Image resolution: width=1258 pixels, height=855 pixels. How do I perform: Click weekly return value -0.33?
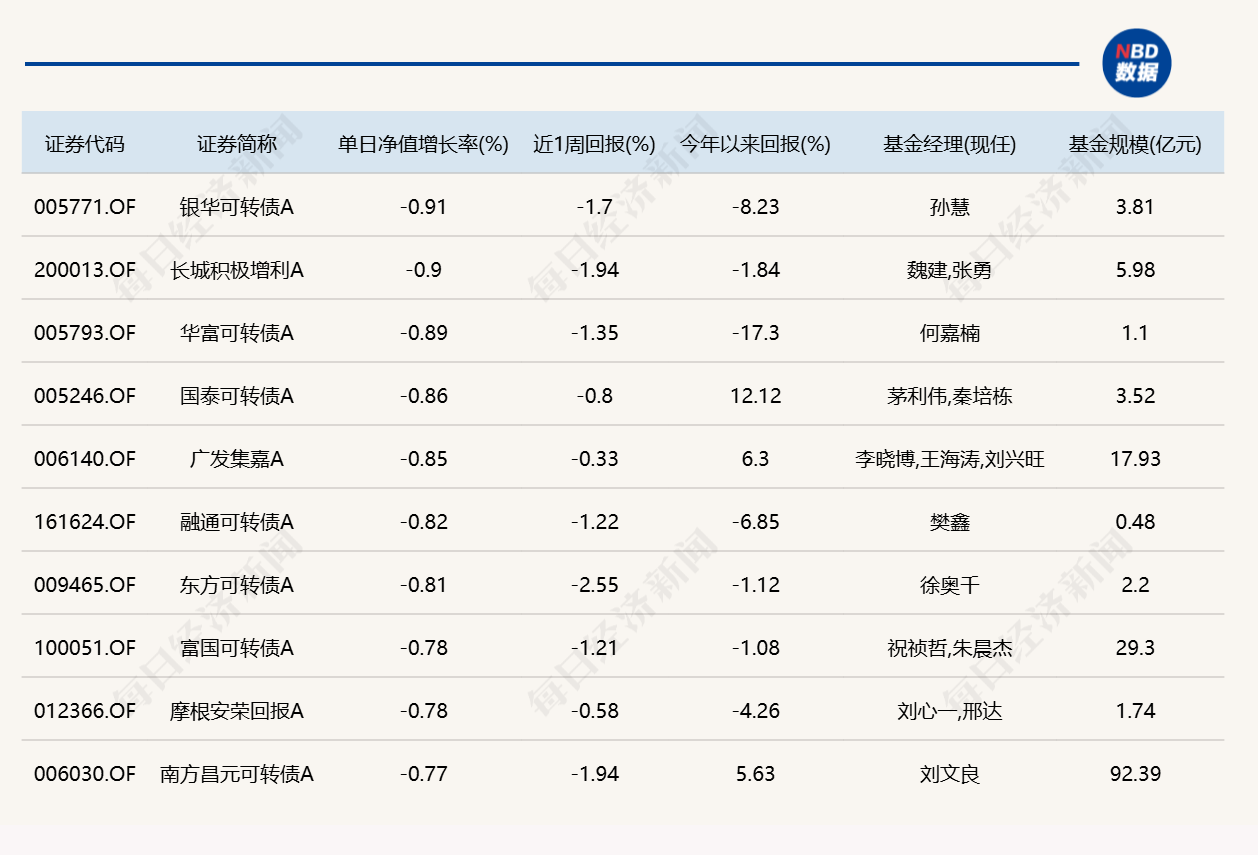pos(594,459)
